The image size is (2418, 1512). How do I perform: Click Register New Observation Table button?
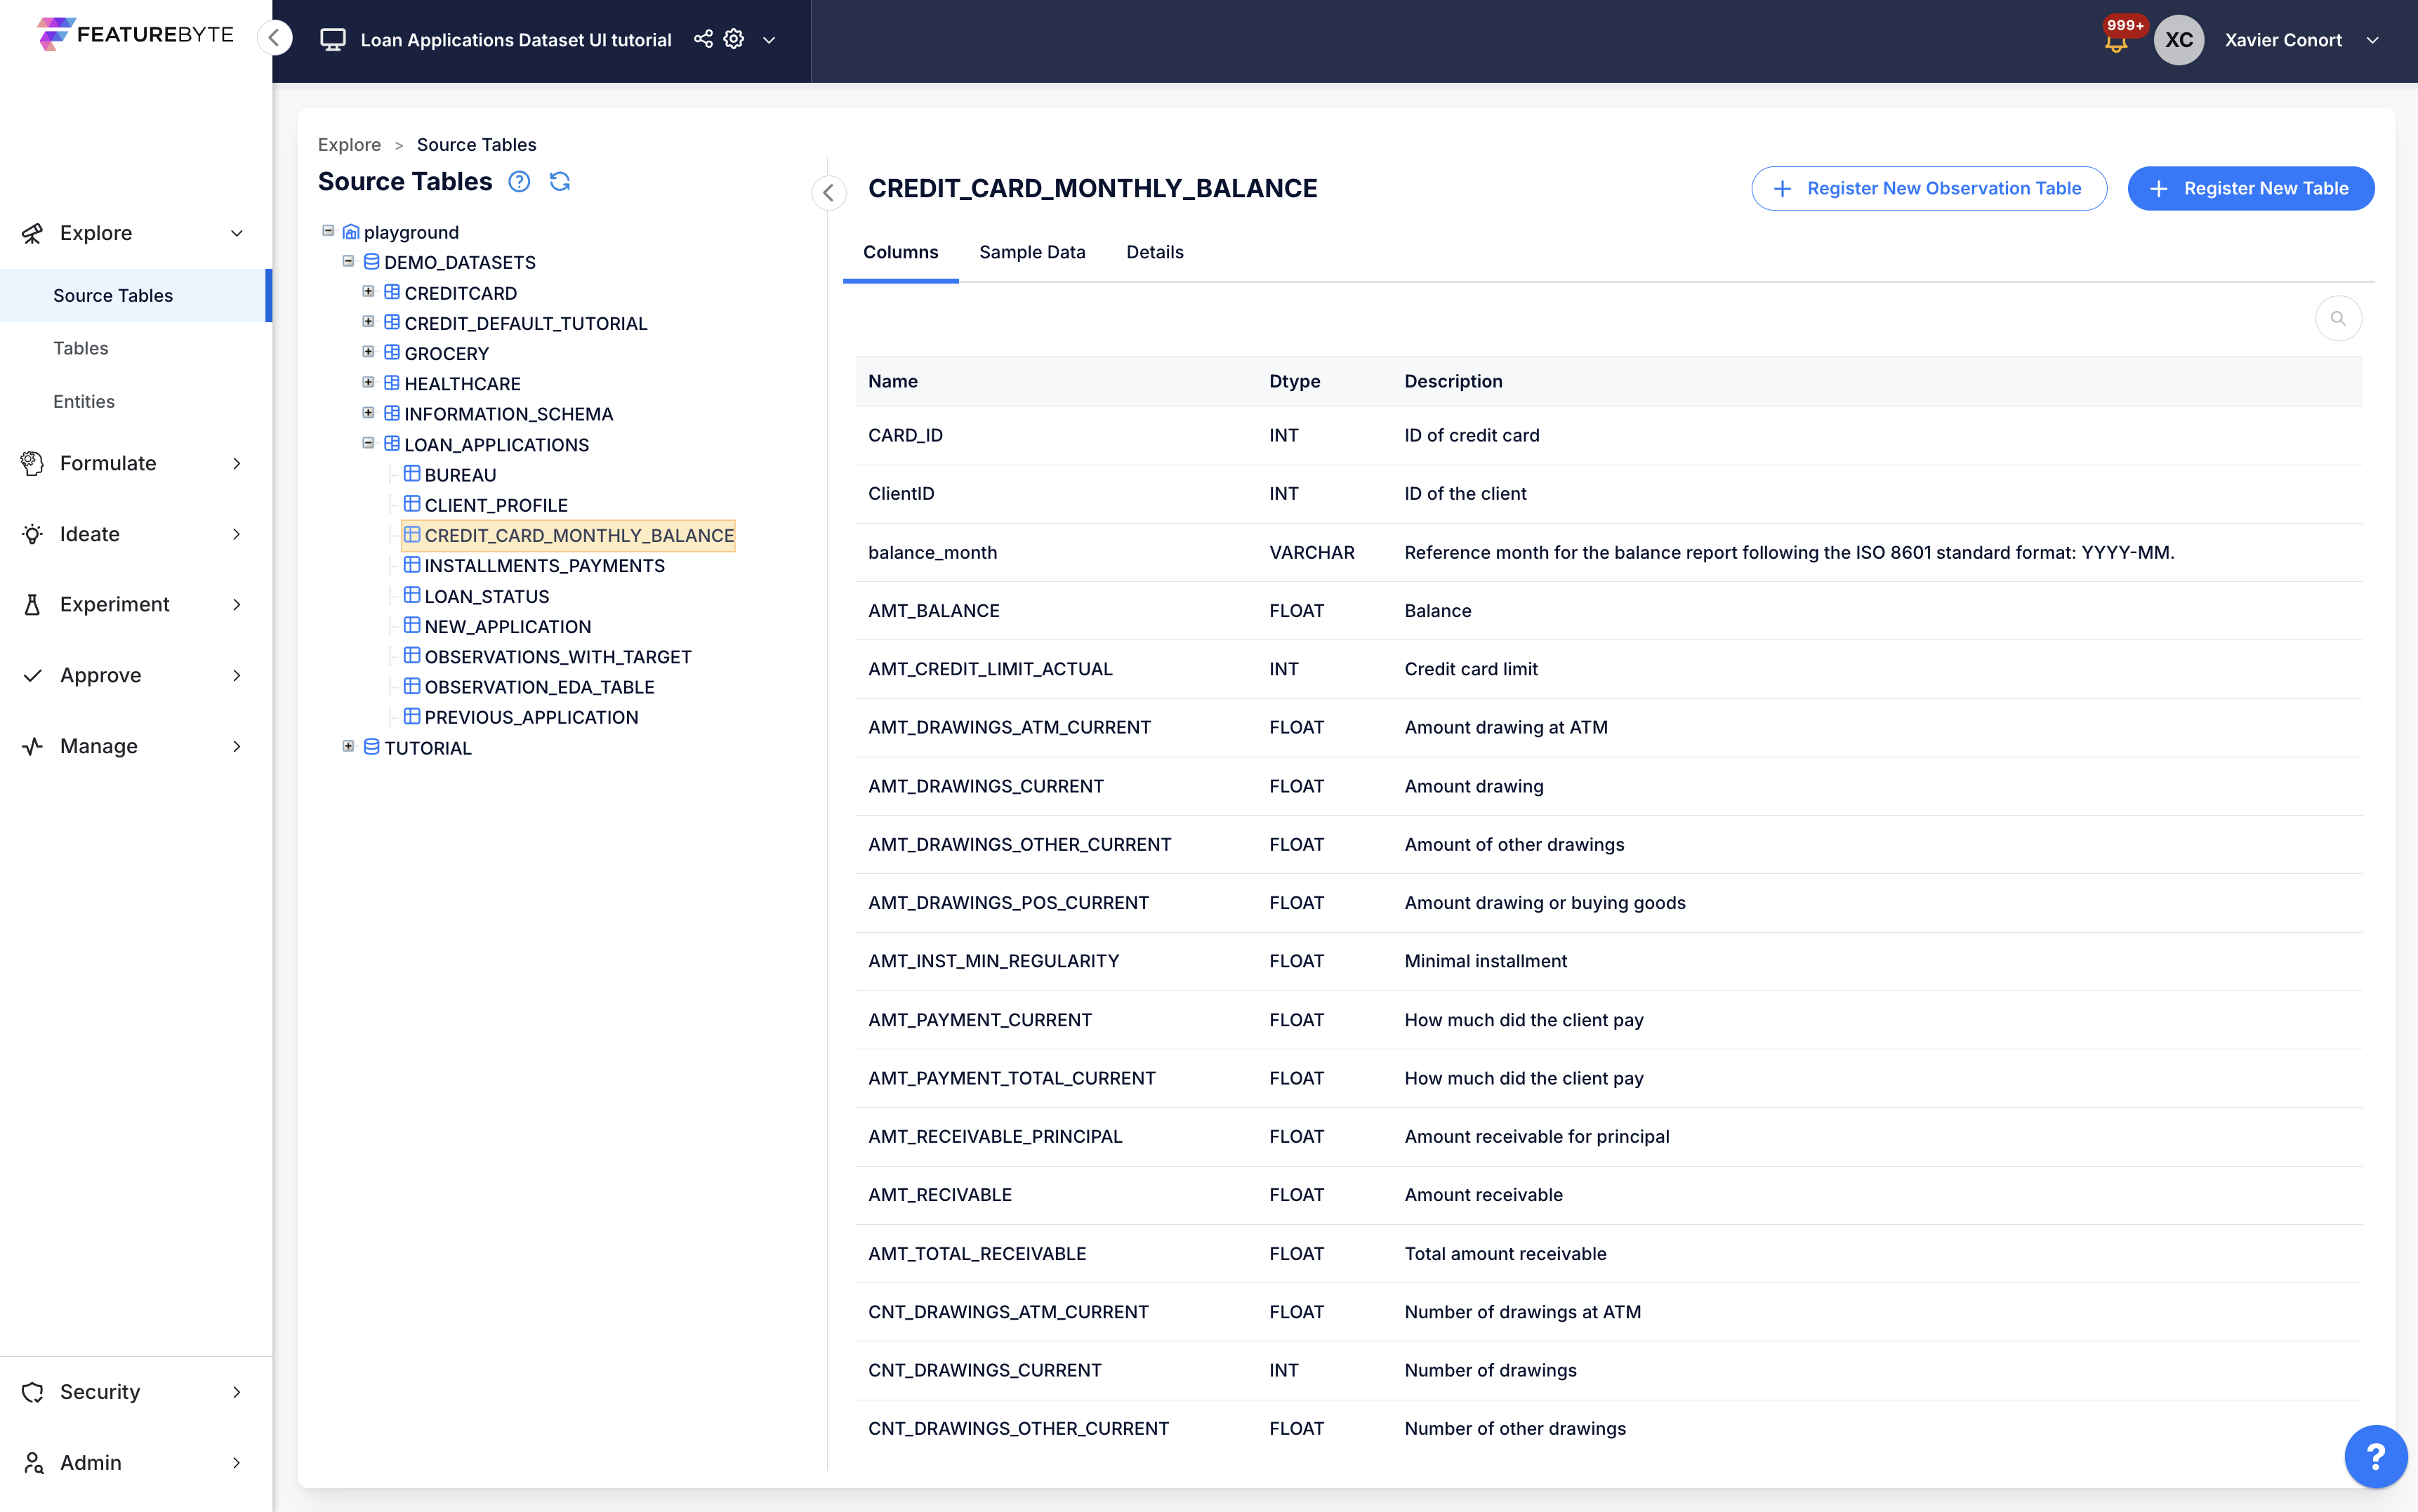tap(1928, 188)
